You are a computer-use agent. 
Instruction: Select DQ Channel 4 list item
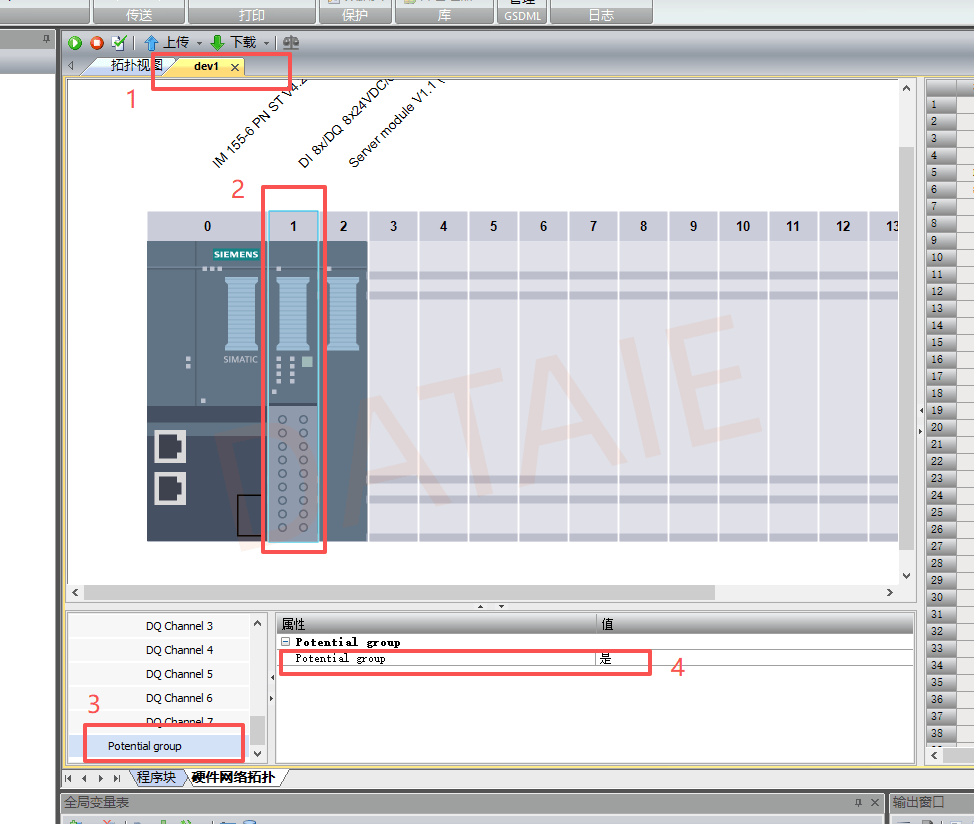(x=179, y=650)
